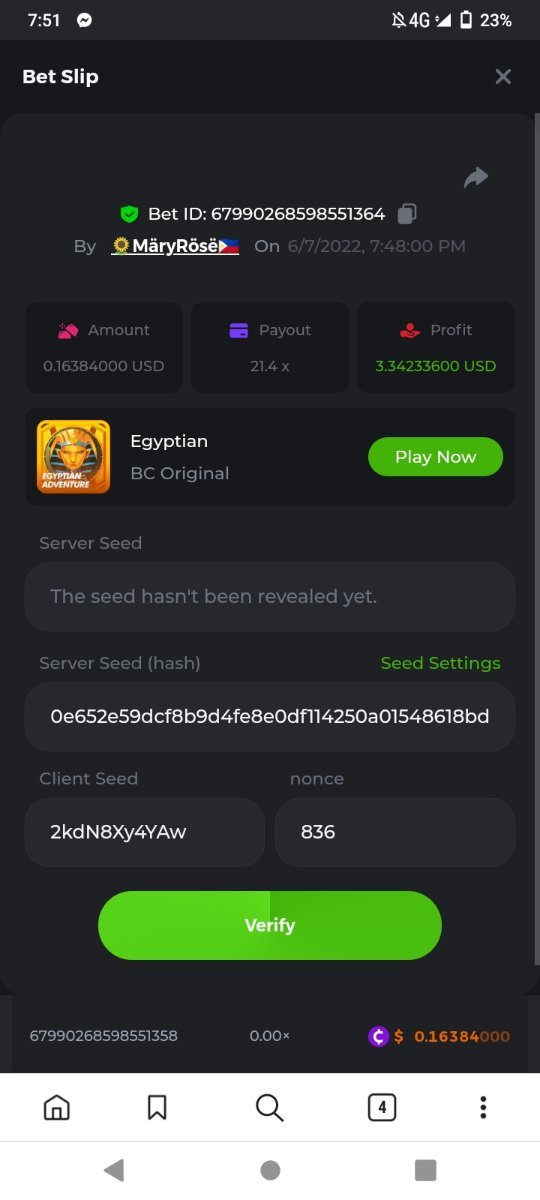The image size is (540, 1200).
Task: Open the browser home icon
Action: [x=57, y=1107]
